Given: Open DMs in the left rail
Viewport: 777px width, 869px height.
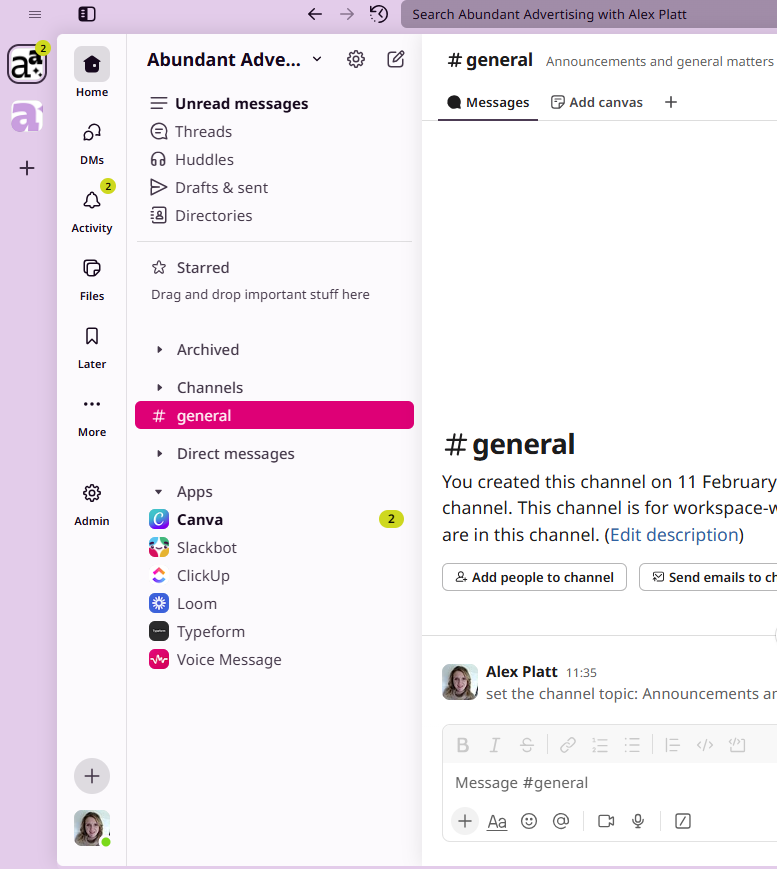Looking at the screenshot, I should [92, 144].
